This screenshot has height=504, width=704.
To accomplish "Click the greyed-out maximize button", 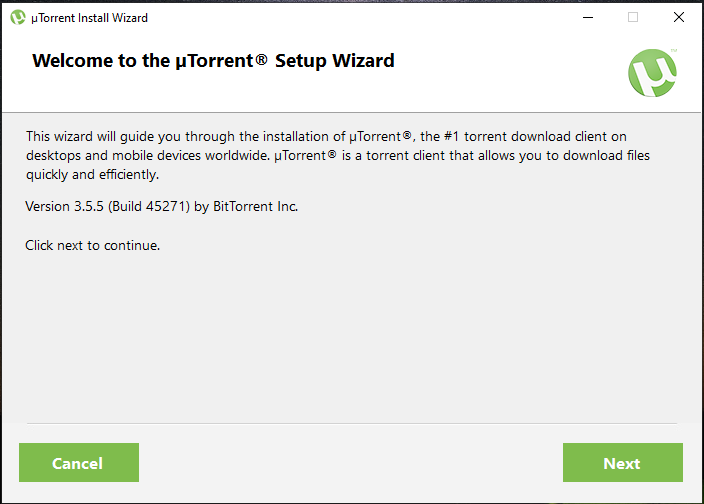I will click(633, 17).
